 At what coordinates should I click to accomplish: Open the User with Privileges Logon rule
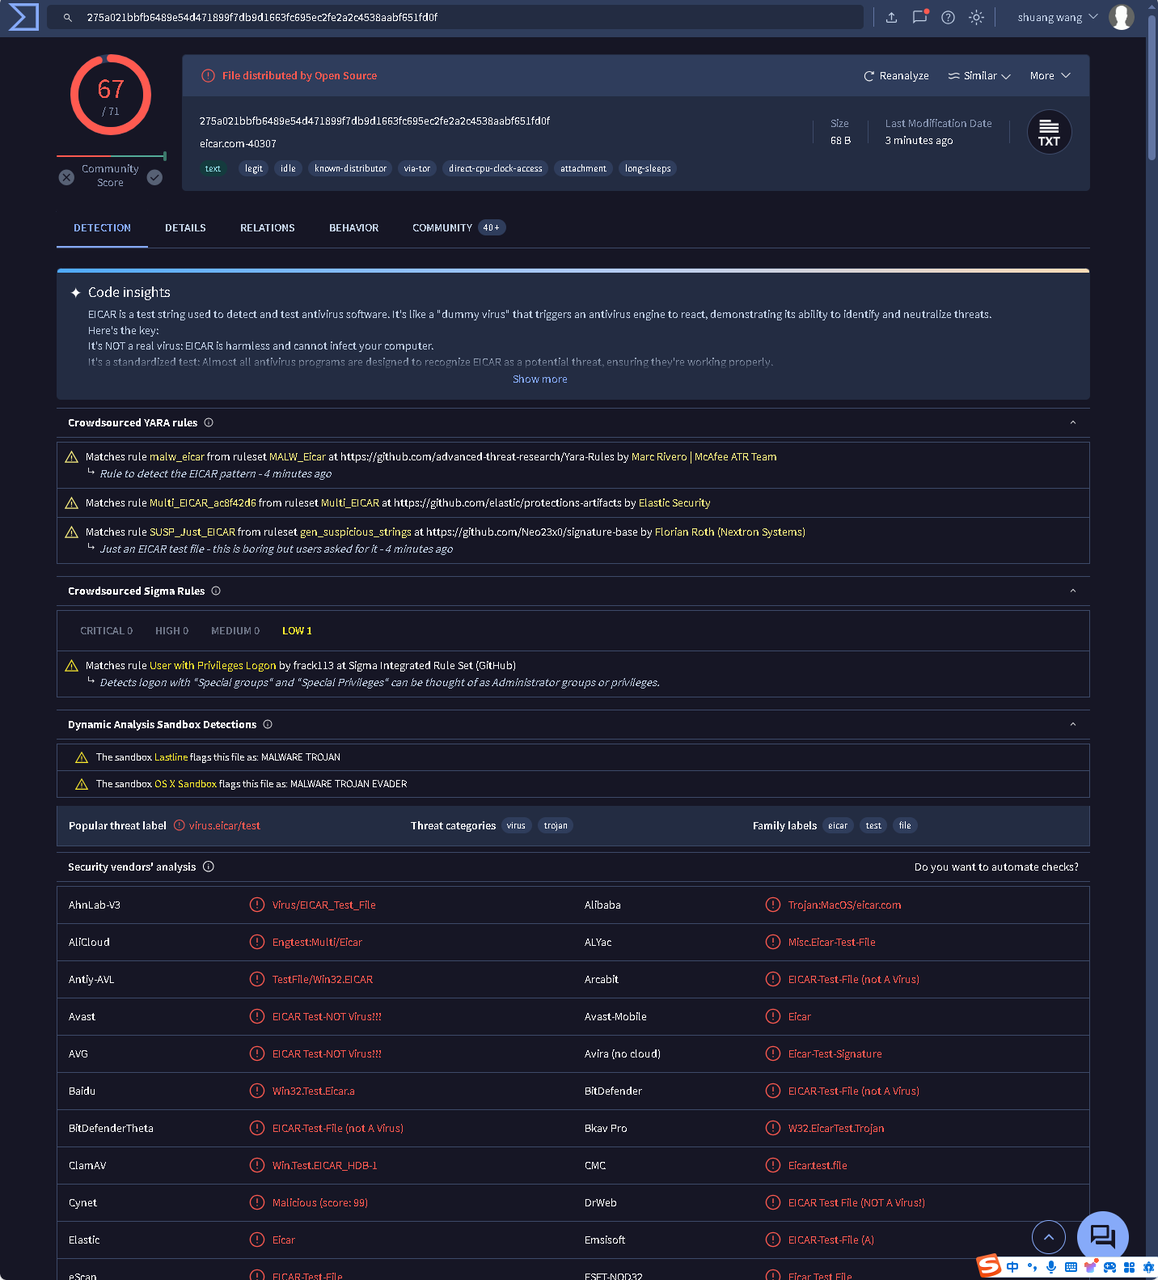pyautogui.click(x=212, y=666)
